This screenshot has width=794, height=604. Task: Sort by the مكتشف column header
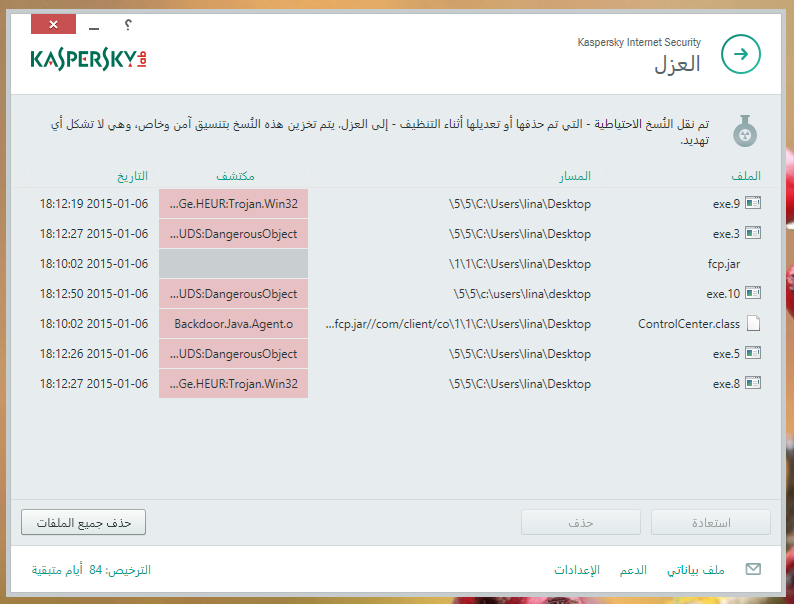click(235, 176)
